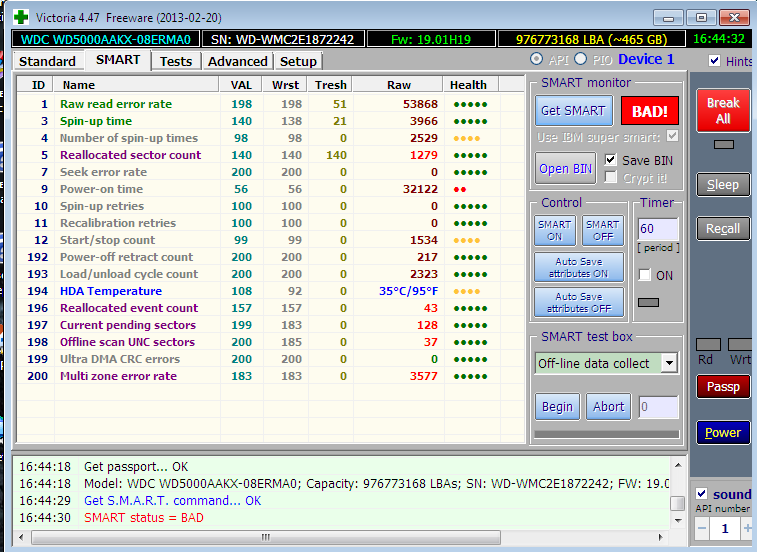Switch to the SMART tab

pos(118,60)
